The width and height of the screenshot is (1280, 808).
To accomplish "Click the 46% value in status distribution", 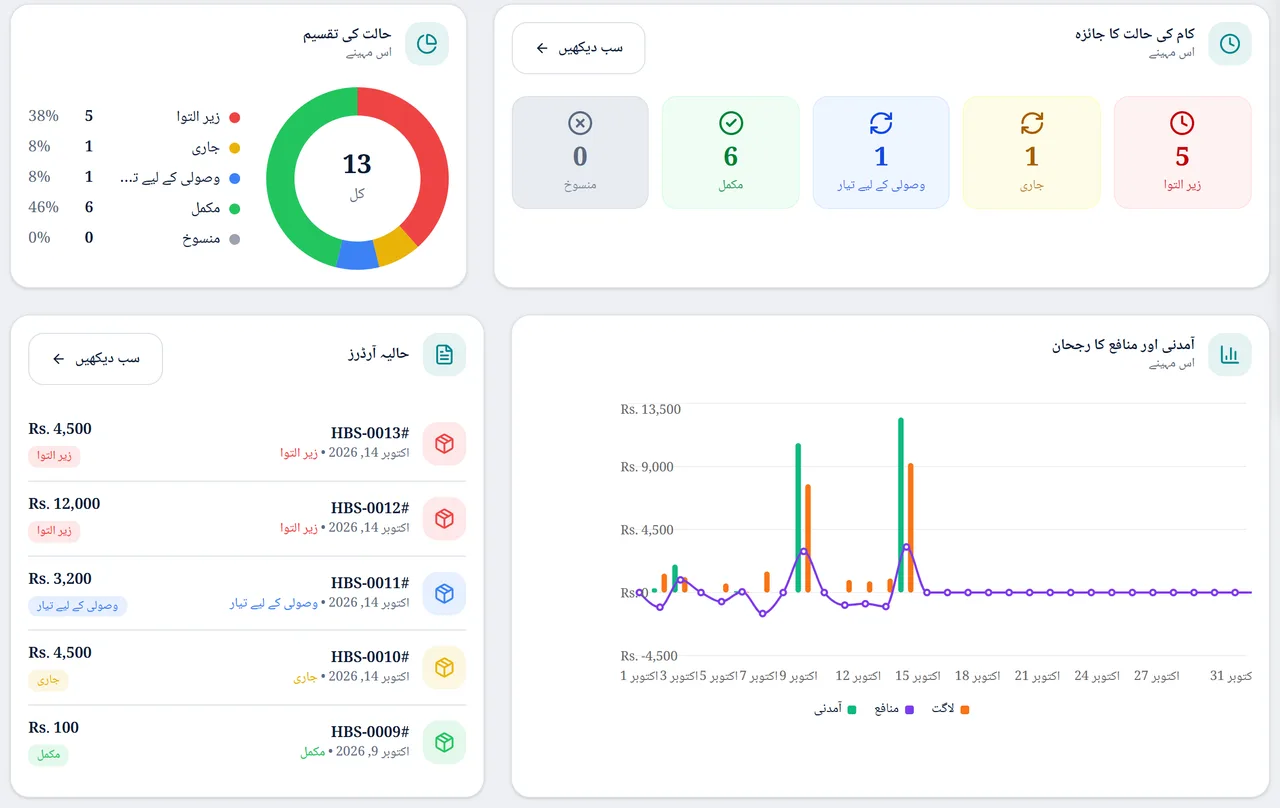I will click(x=44, y=208).
